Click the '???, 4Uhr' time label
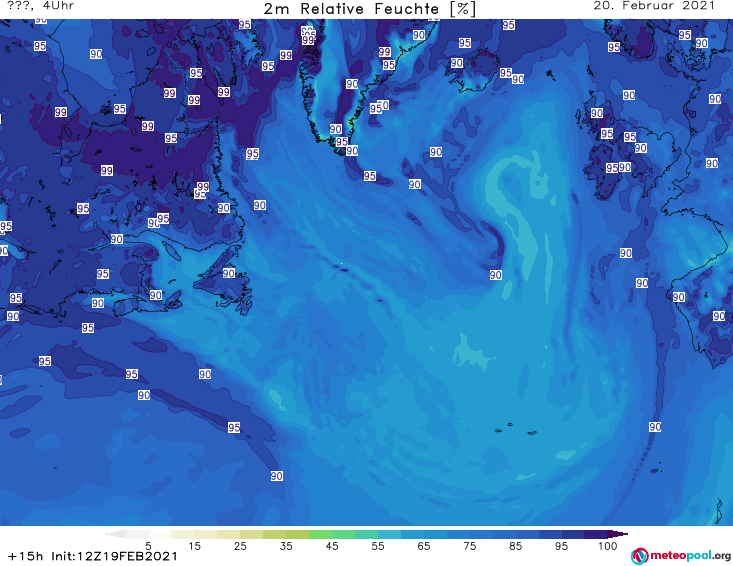Image resolution: width=733 pixels, height=566 pixels. 41,6
